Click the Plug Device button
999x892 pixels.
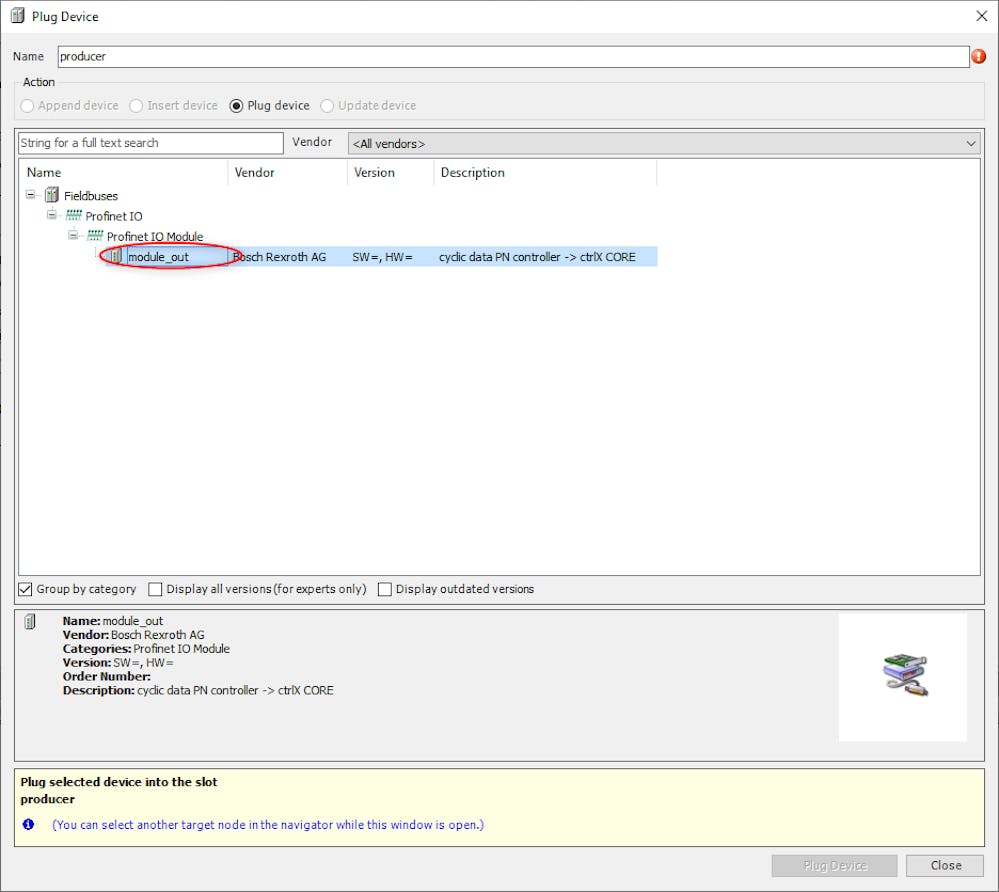[x=835, y=865]
